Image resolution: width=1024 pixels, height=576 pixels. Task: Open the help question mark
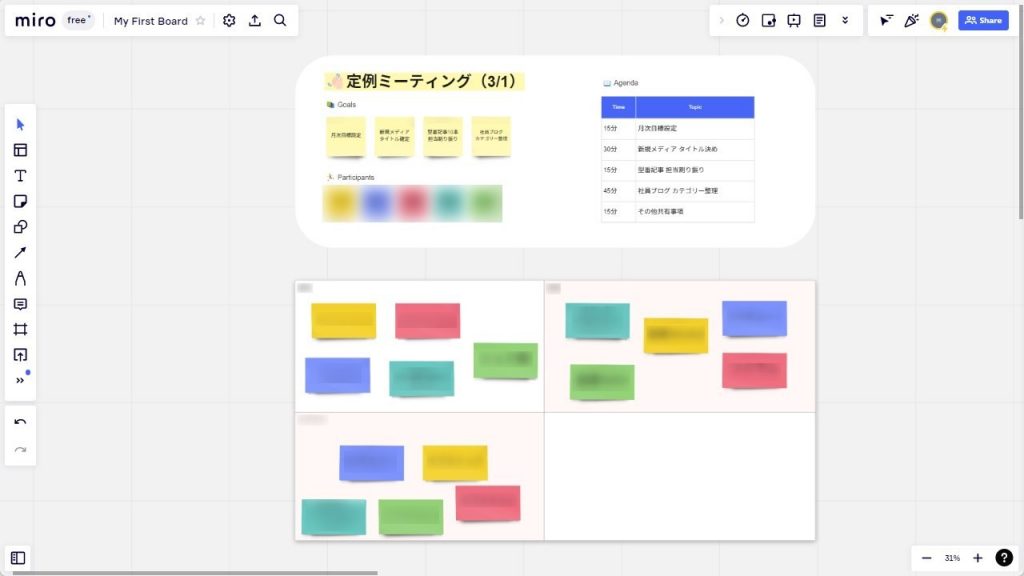pos(1004,558)
